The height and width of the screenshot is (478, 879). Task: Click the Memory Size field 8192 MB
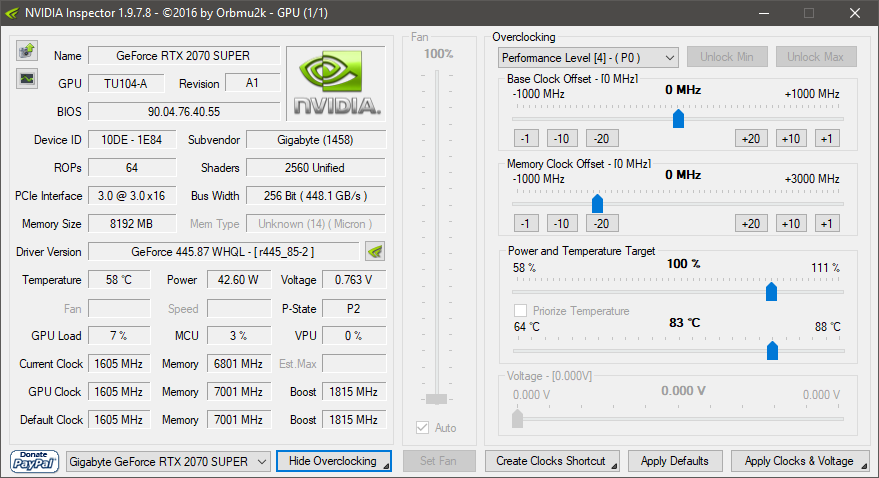point(132,224)
